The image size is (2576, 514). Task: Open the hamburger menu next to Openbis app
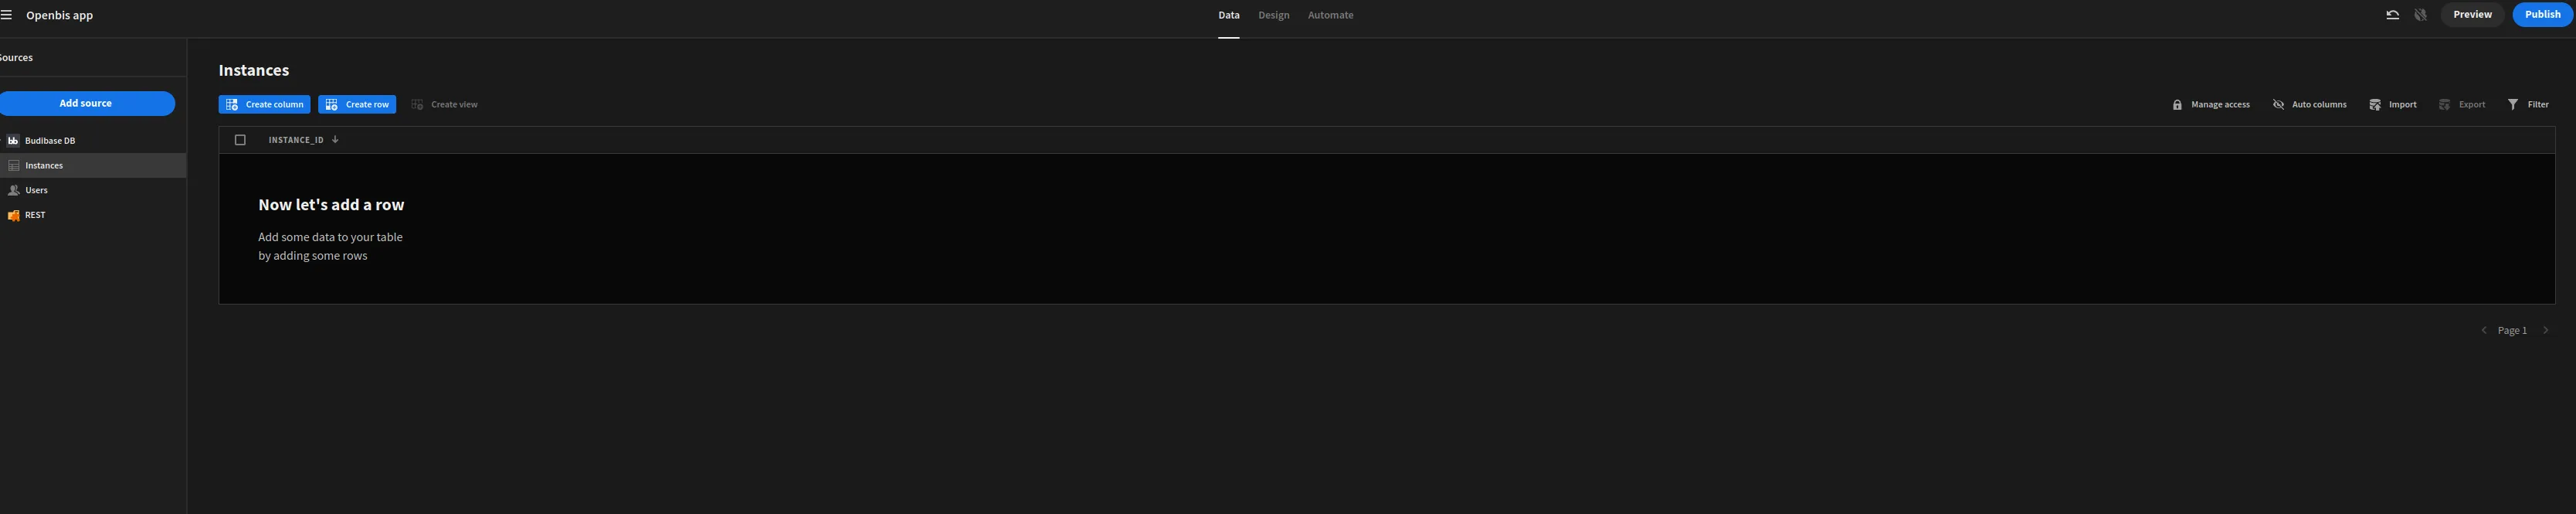(x=6, y=15)
